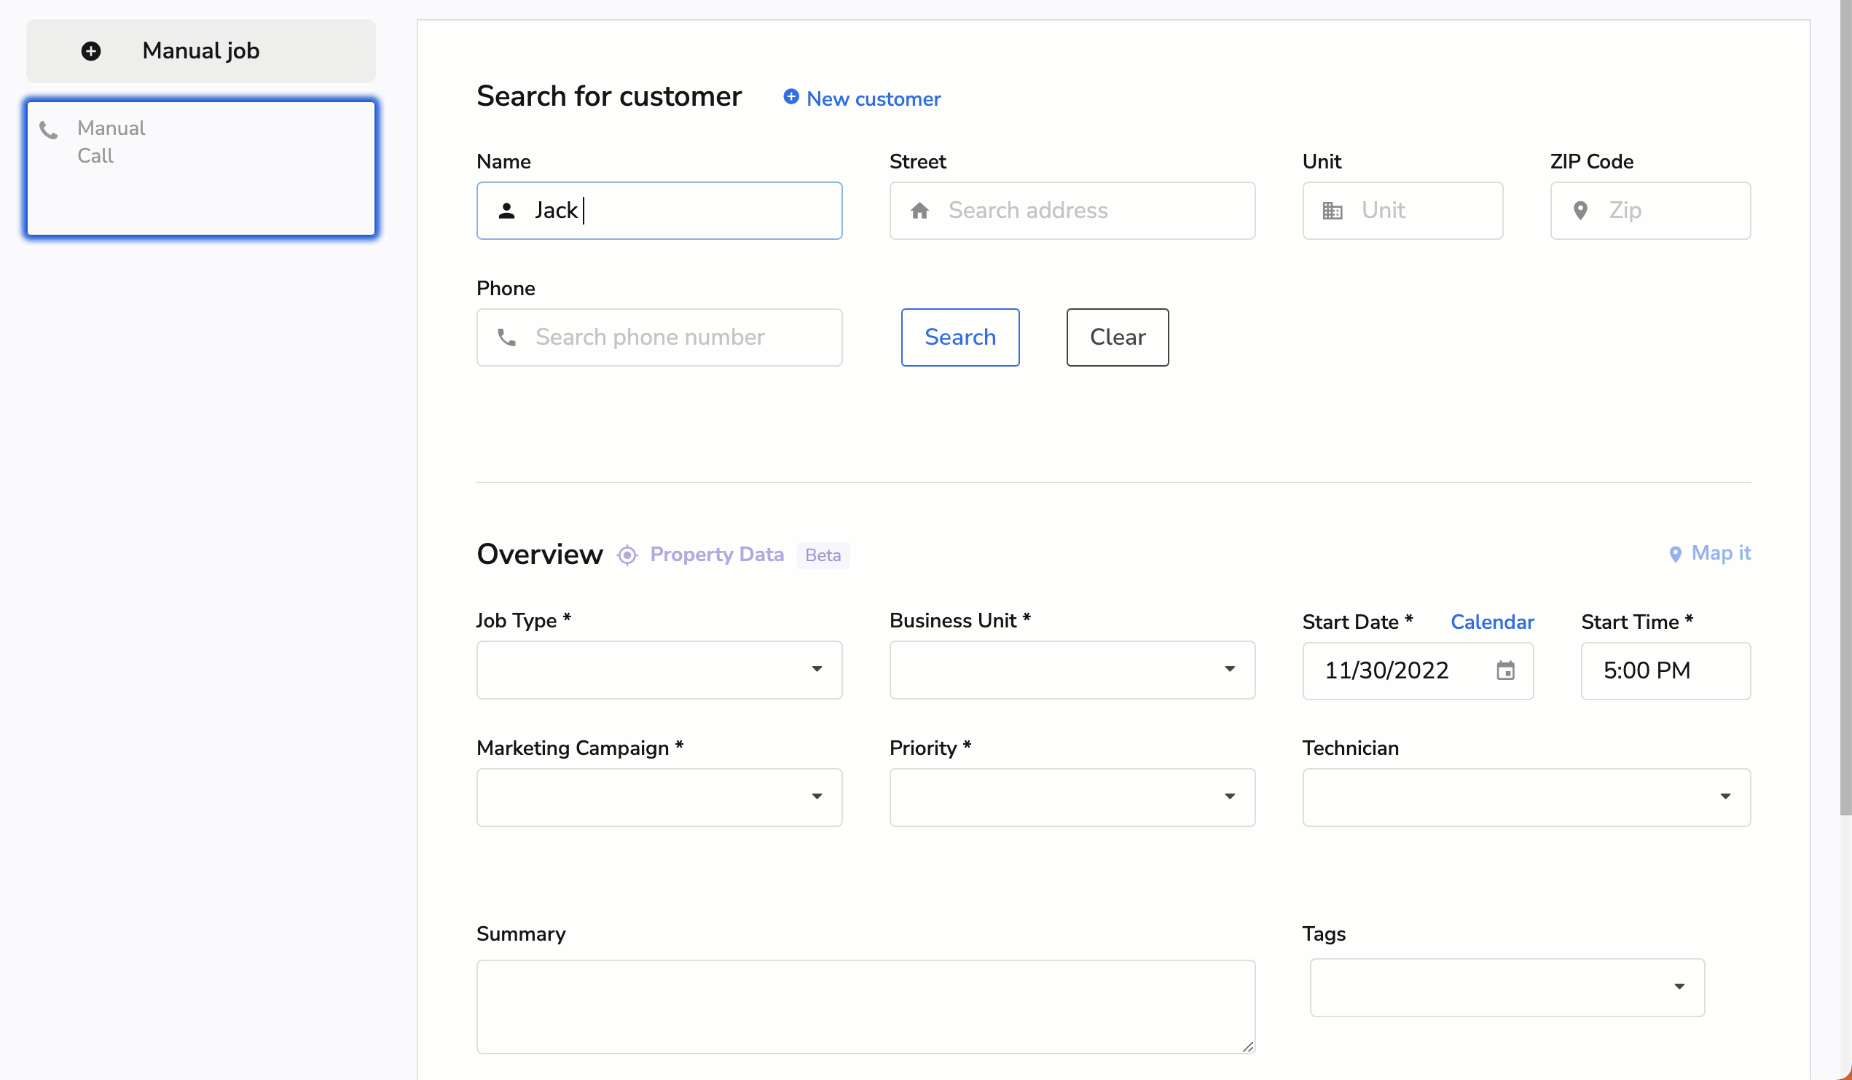The width and height of the screenshot is (1852, 1080).
Task: Open the Tags dropdown
Action: [x=1507, y=988]
